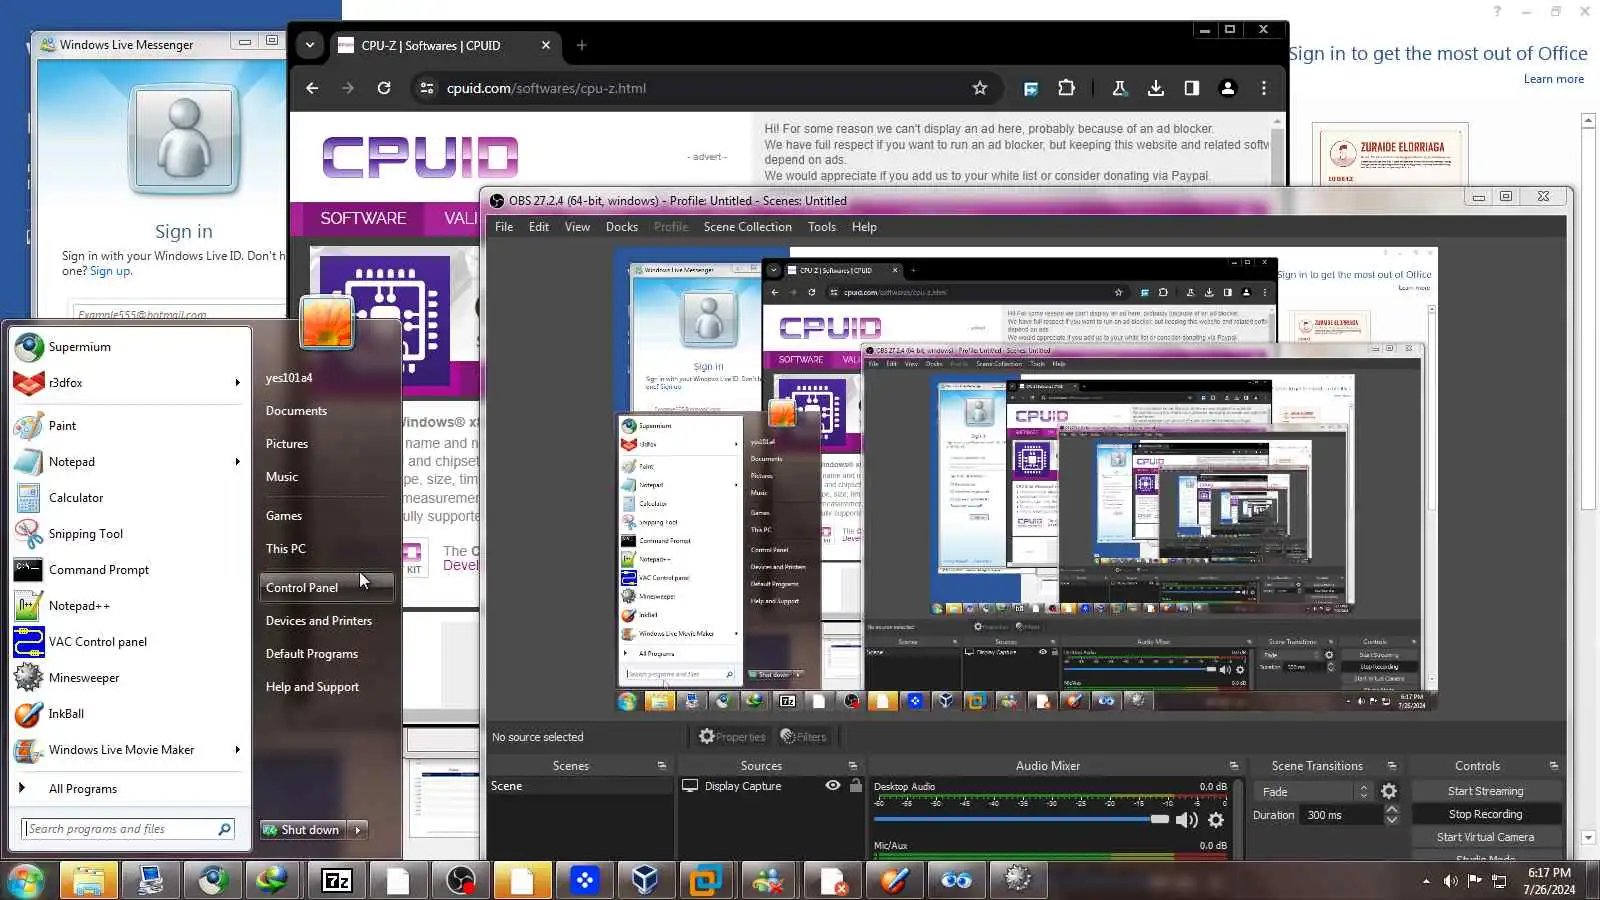Open the browser profile avatar
1600x900 pixels.
point(1228,88)
